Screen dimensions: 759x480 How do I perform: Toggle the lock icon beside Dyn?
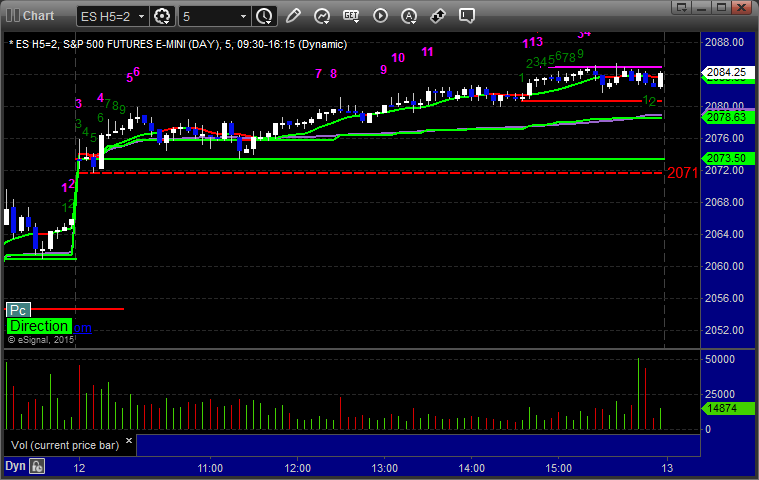[37, 466]
